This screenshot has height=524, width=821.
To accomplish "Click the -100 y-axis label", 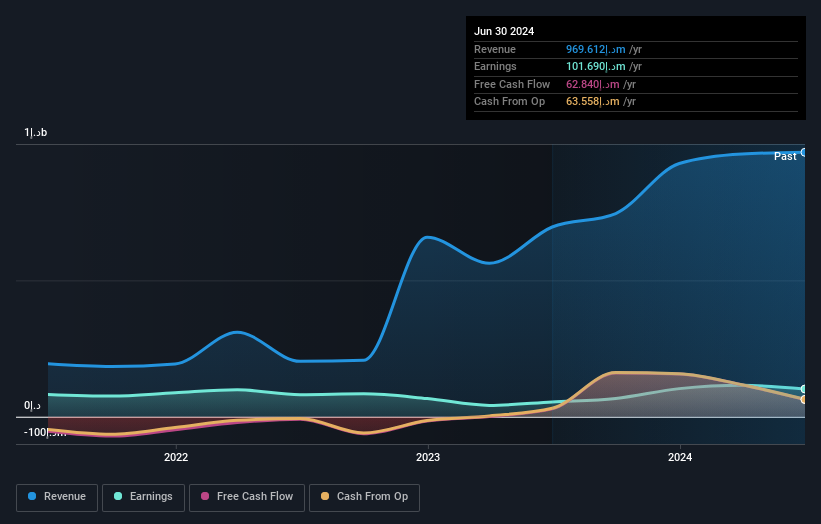I will pyautogui.click(x=45, y=432).
